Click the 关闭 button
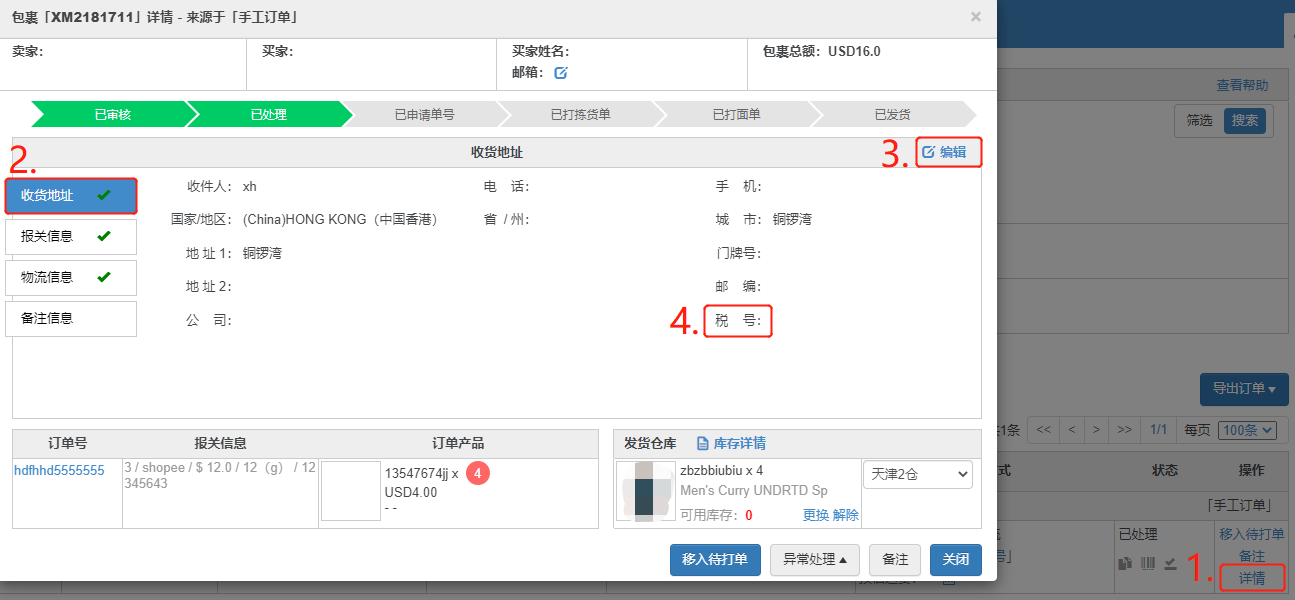Image resolution: width=1295 pixels, height=600 pixels. pyautogui.click(x=955, y=560)
